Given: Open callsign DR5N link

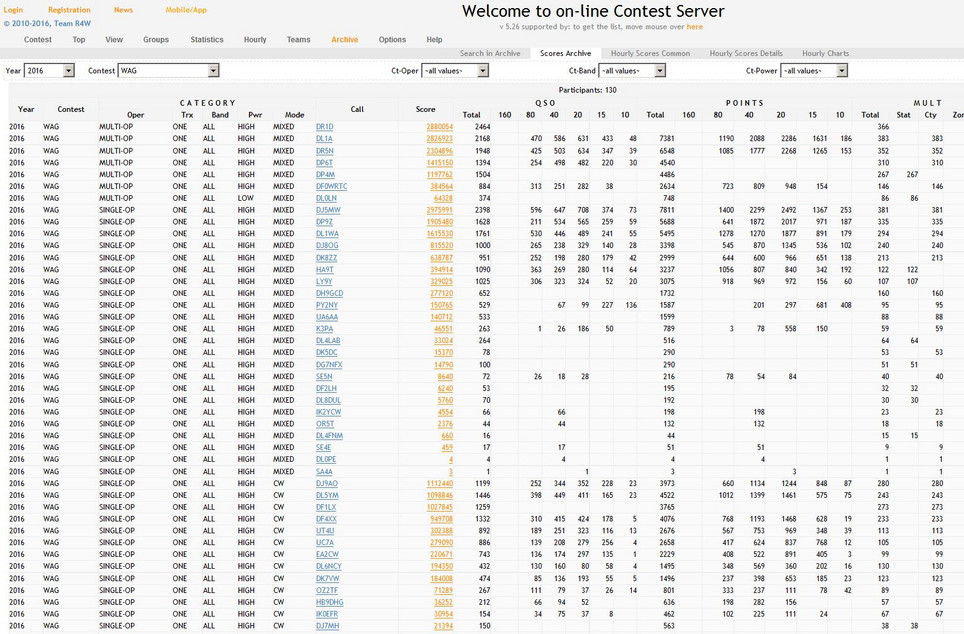Looking at the screenshot, I should pos(325,151).
